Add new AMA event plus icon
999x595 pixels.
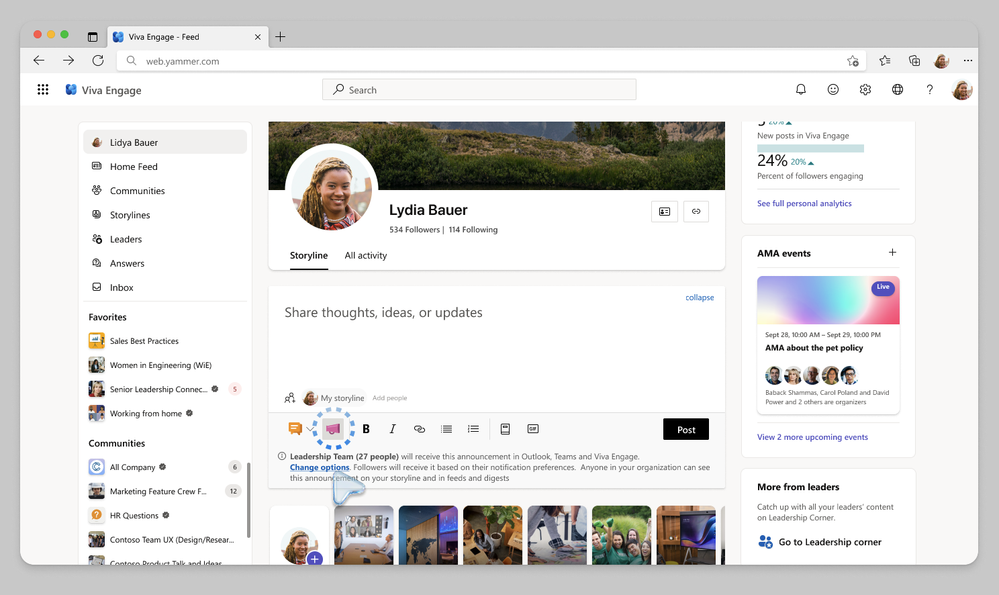[x=893, y=252]
